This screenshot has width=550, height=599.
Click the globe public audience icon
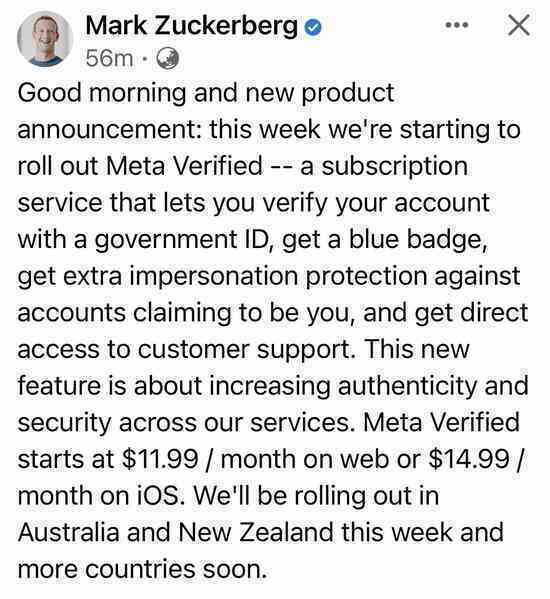coord(168,58)
